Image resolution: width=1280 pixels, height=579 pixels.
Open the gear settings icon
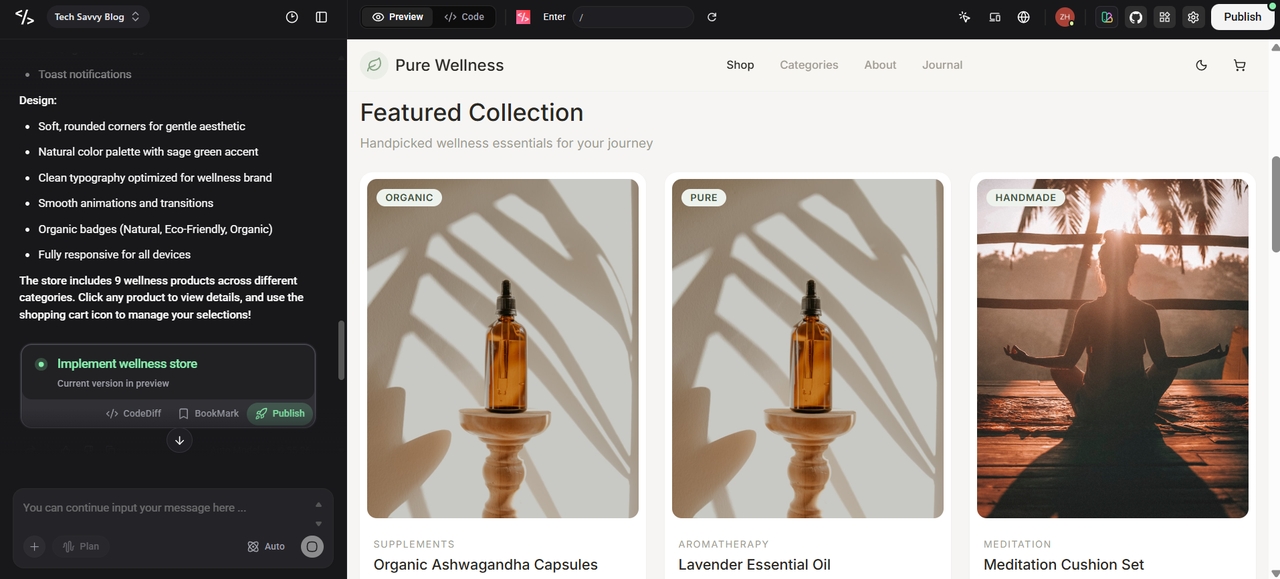pyautogui.click(x=1193, y=17)
